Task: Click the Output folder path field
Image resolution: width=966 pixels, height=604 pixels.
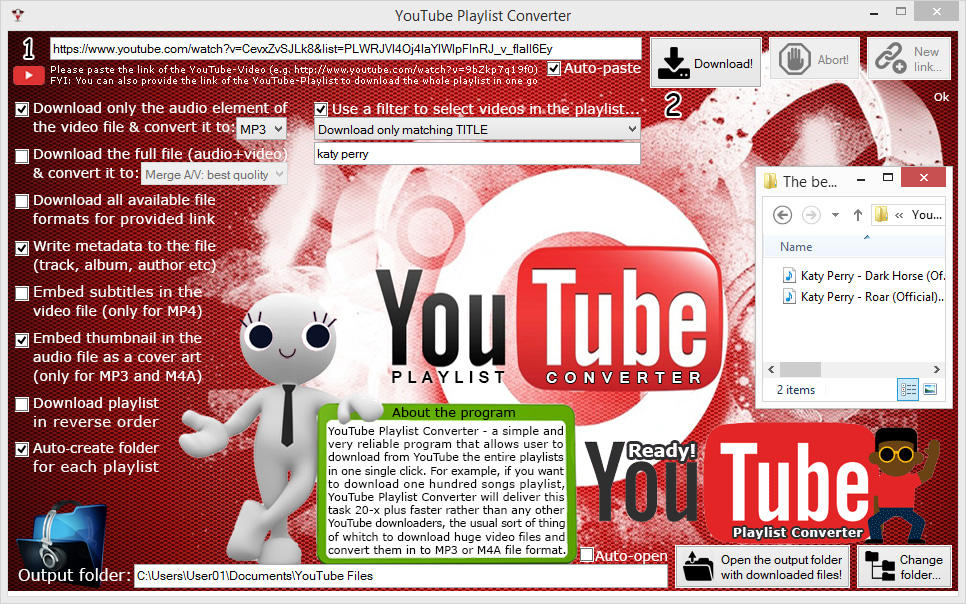Action: point(400,576)
